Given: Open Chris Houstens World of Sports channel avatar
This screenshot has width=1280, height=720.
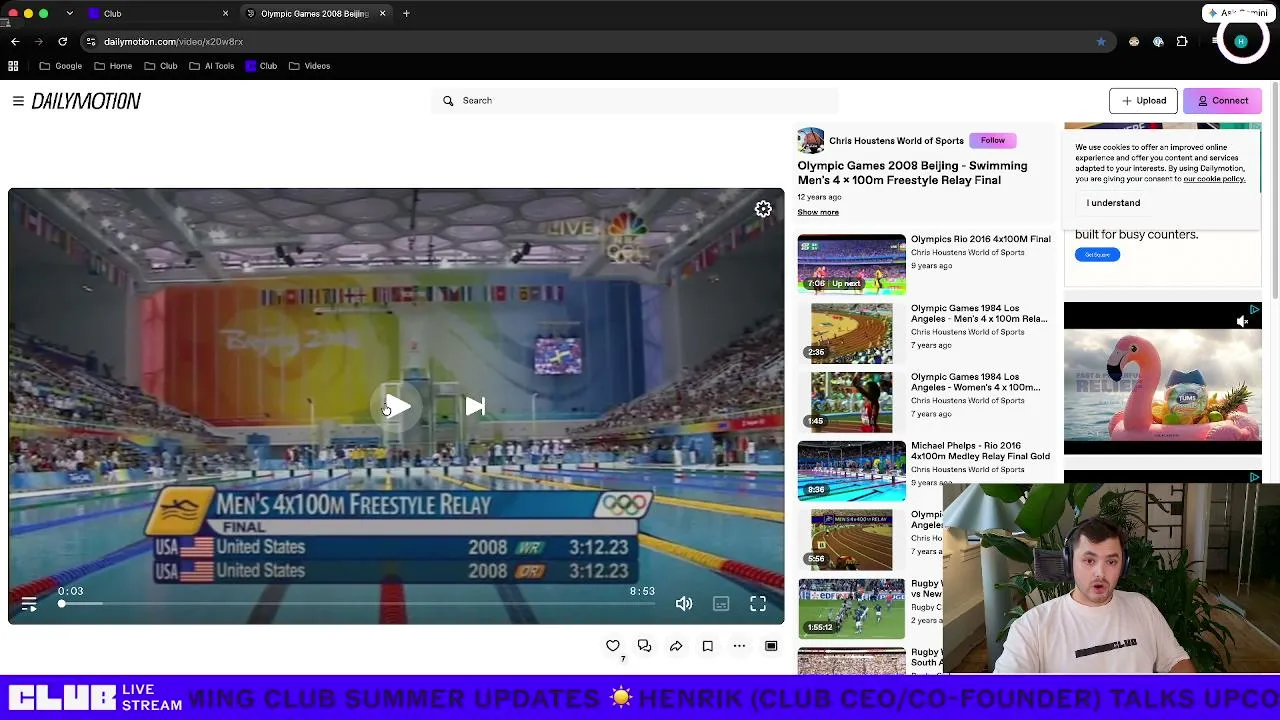Looking at the screenshot, I should tap(810, 141).
